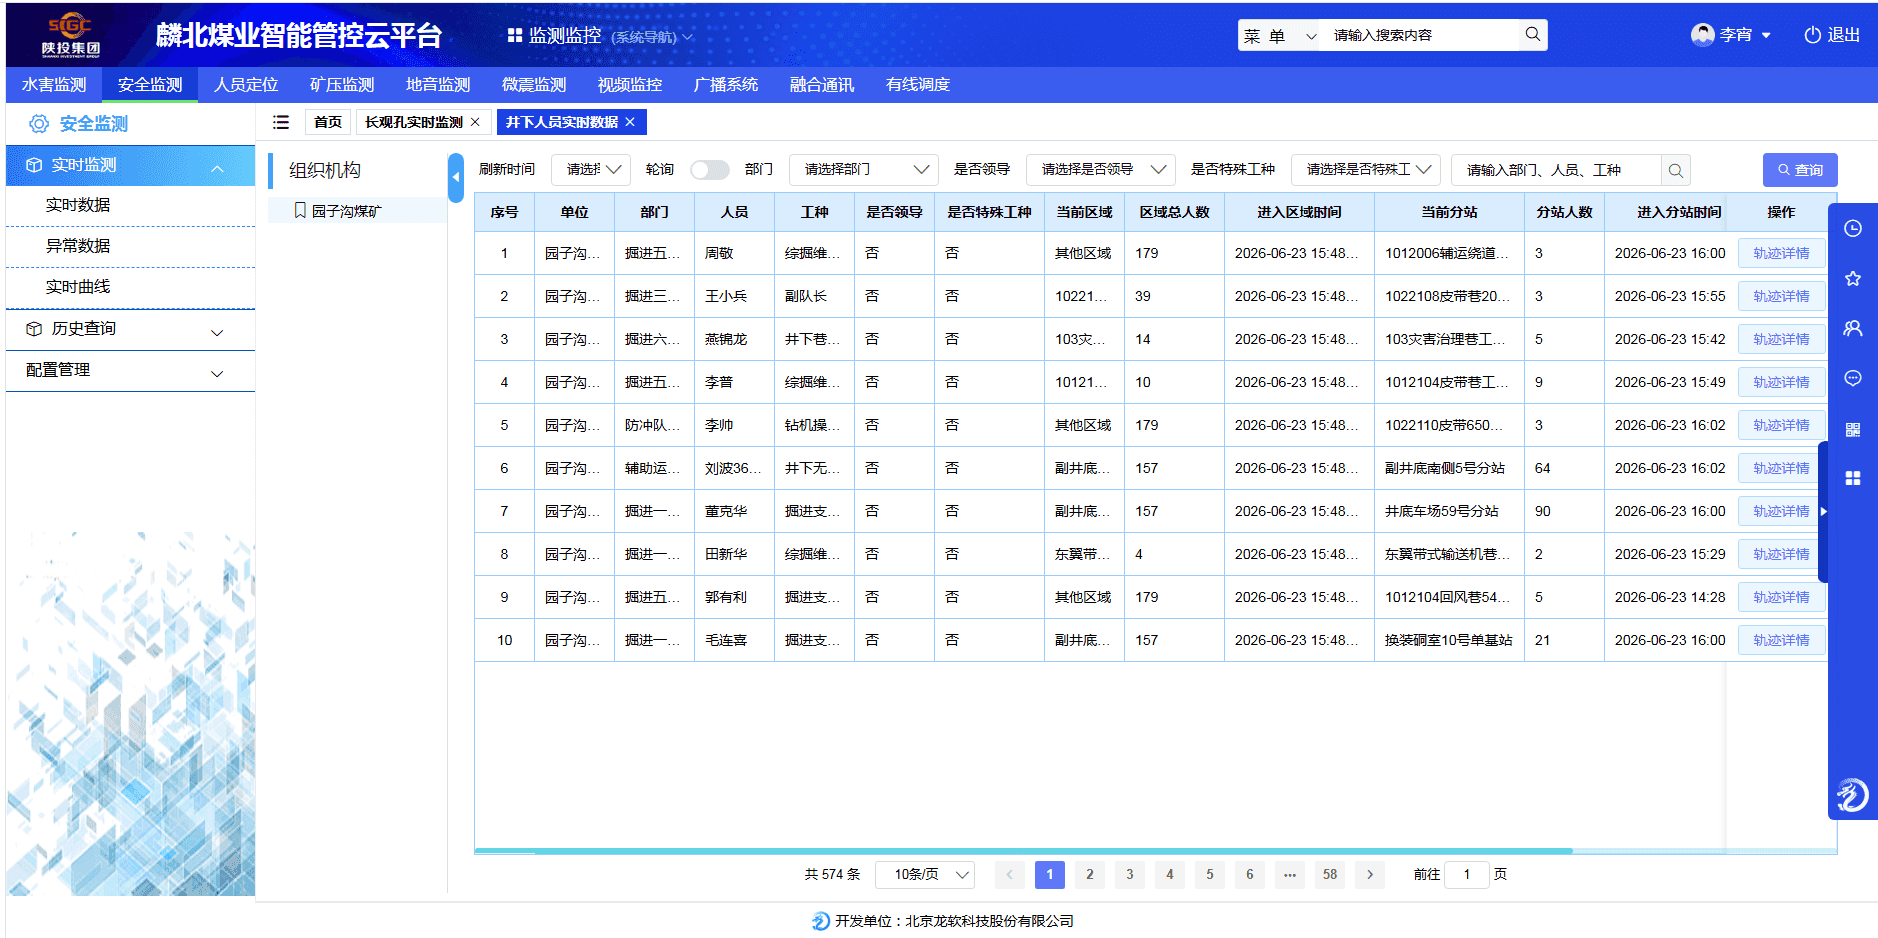This screenshot has width=1878, height=938.
Task: Click the filter keyword search magnifier icon
Action: 1676,170
